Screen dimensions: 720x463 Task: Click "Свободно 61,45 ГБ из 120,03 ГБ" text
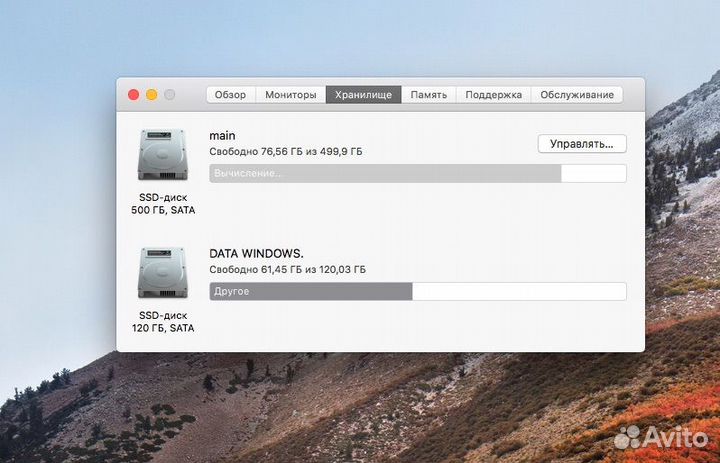coord(287,270)
